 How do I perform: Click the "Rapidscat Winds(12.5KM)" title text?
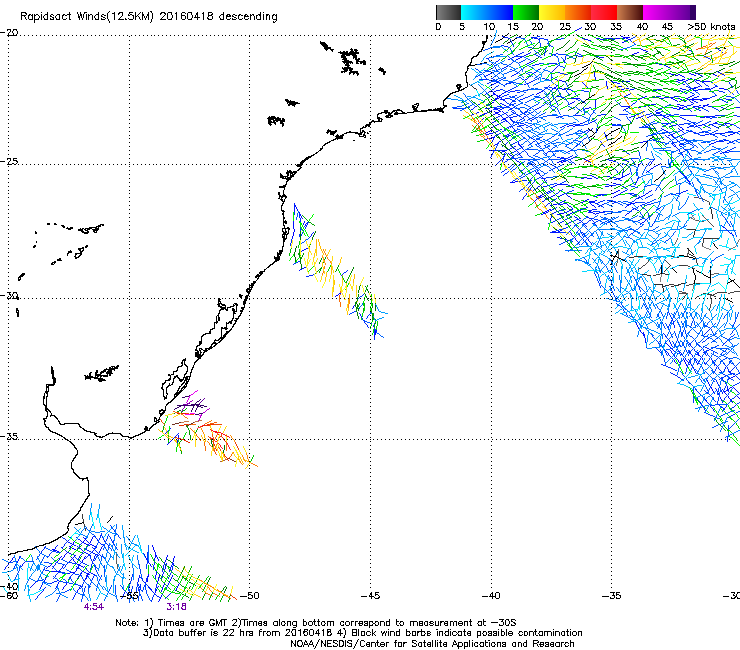pos(87,17)
